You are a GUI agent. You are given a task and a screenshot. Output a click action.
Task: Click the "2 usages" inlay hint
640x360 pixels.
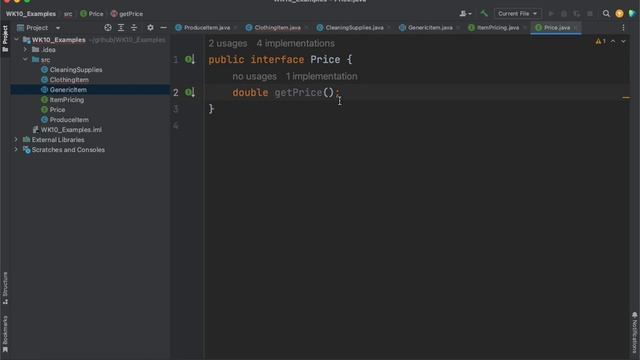point(228,43)
